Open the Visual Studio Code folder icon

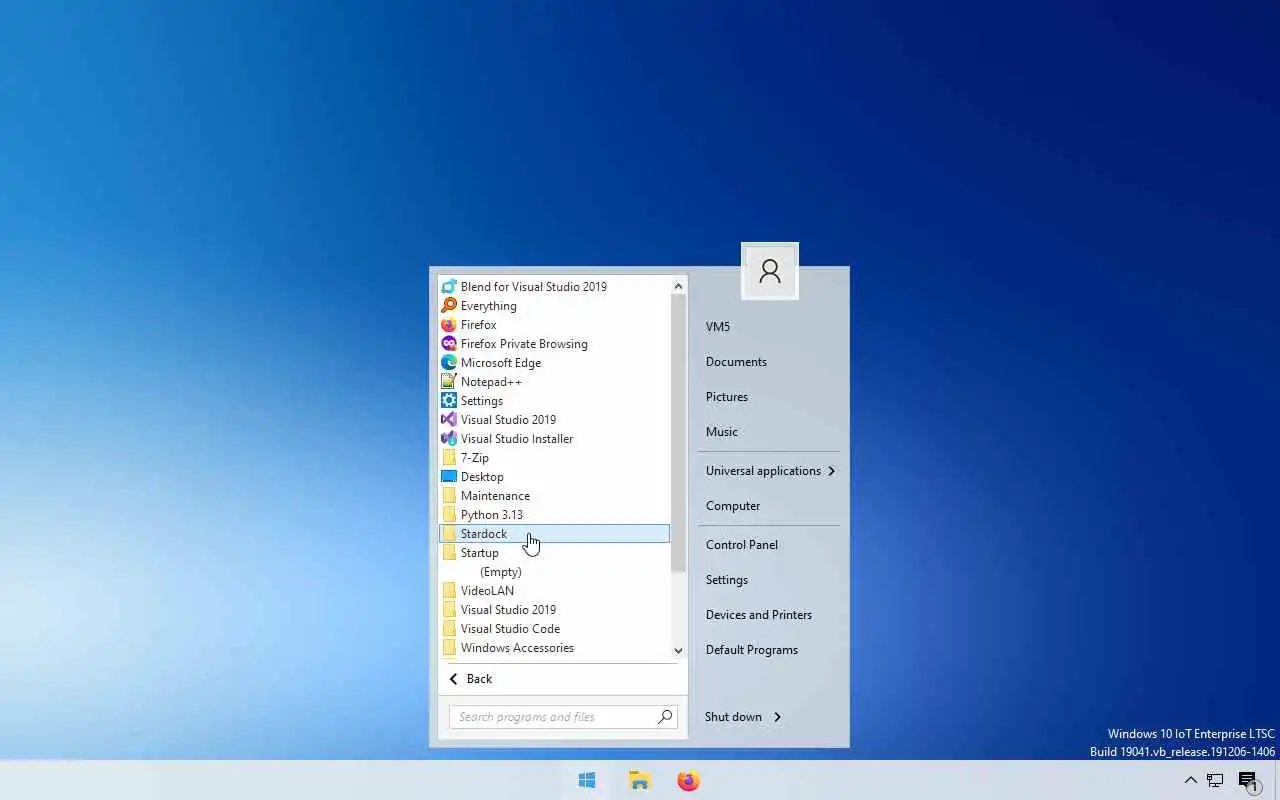point(449,629)
